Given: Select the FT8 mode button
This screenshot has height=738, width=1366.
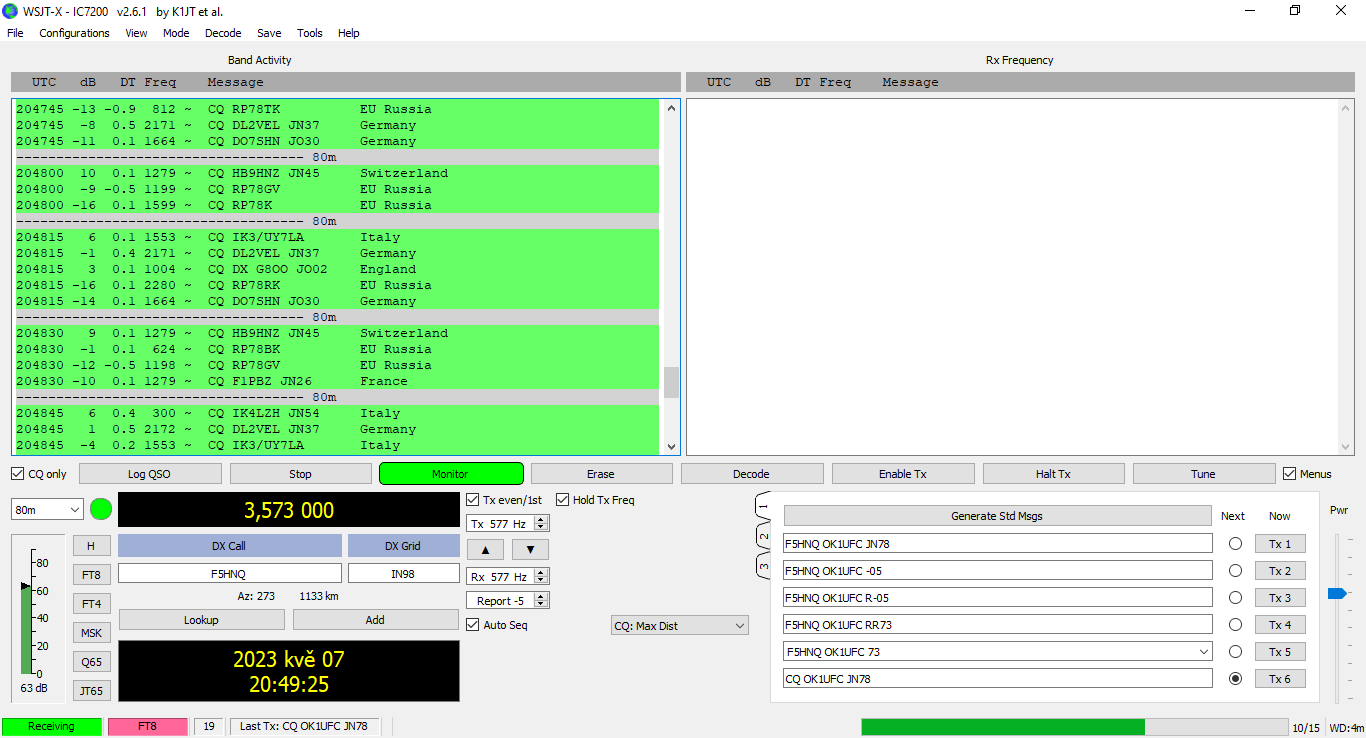Looking at the screenshot, I should tap(91, 575).
